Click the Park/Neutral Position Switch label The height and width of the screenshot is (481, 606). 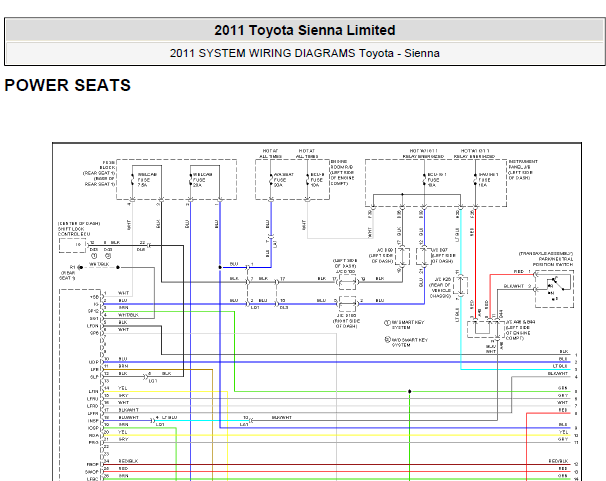coord(553,262)
